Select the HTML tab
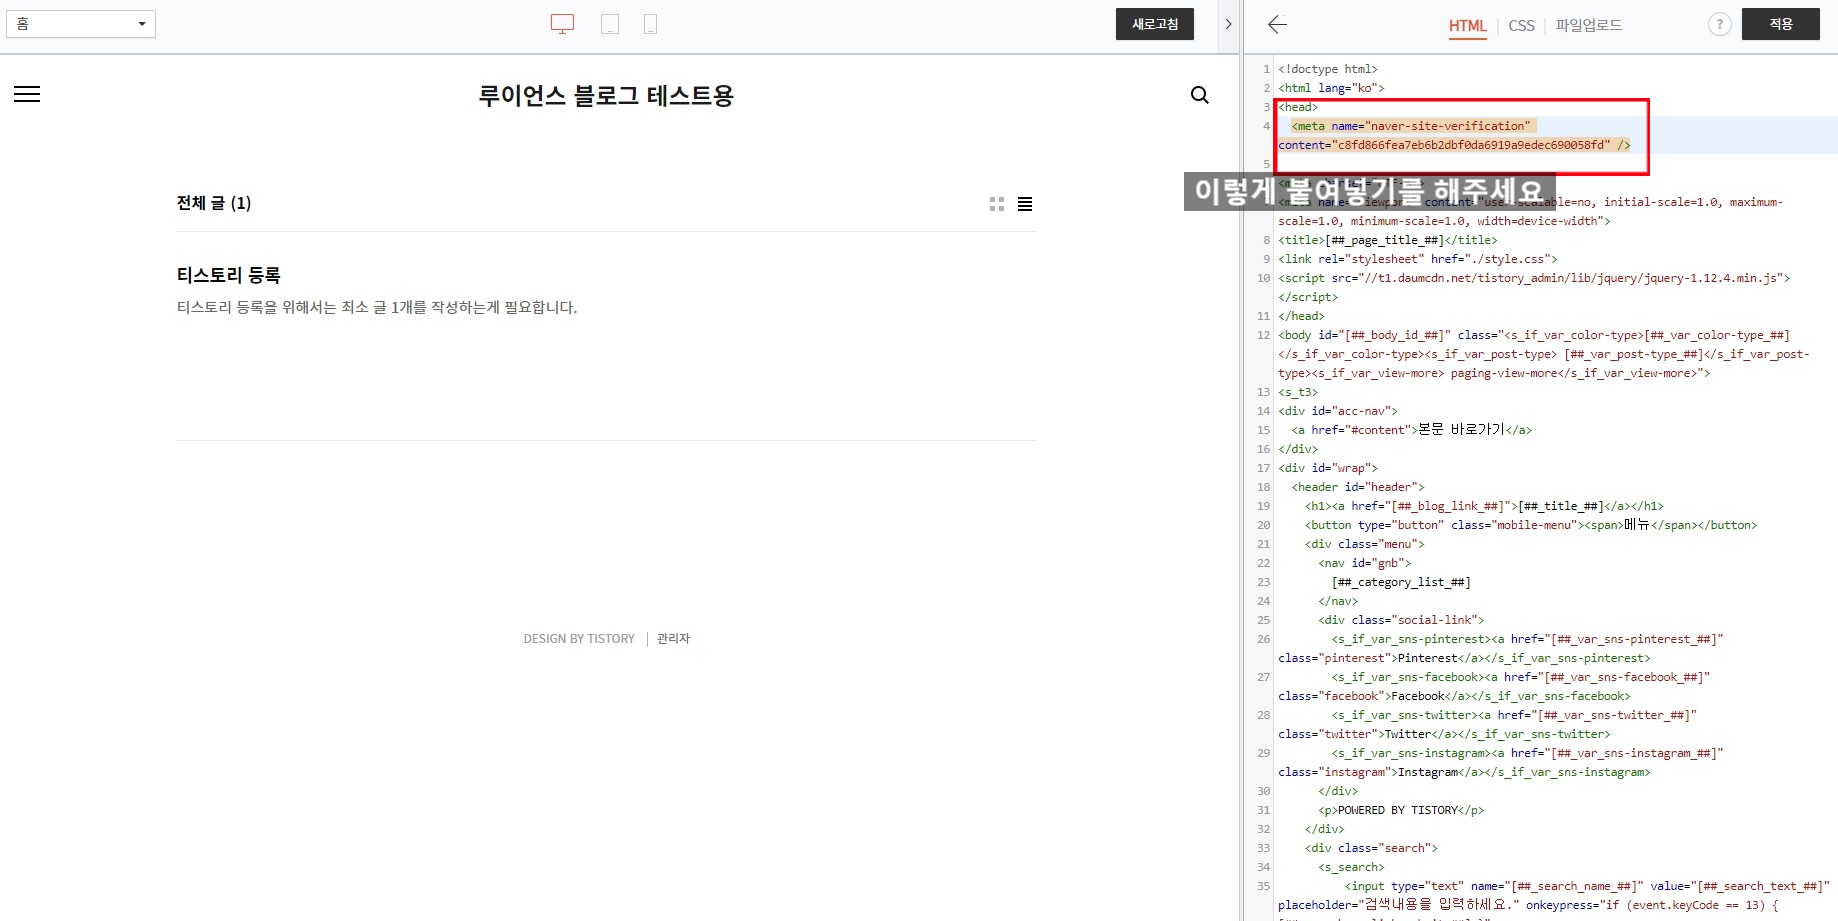The width and height of the screenshot is (1838, 921). [x=1467, y=26]
